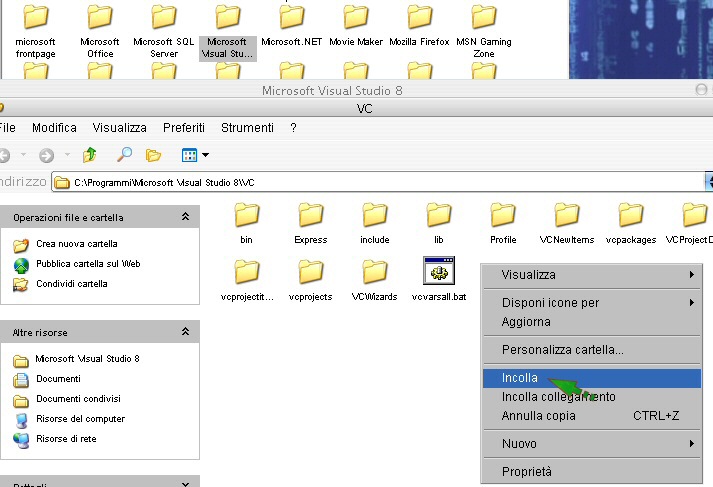
Task: Open the Strumenti menu
Action: click(x=247, y=128)
